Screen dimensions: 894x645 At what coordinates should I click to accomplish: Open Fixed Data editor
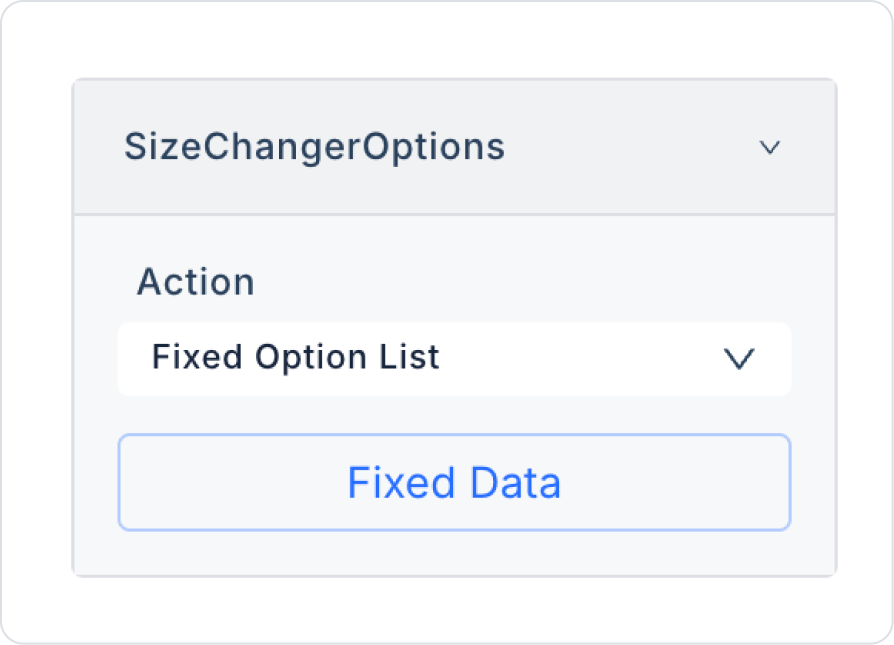454,482
